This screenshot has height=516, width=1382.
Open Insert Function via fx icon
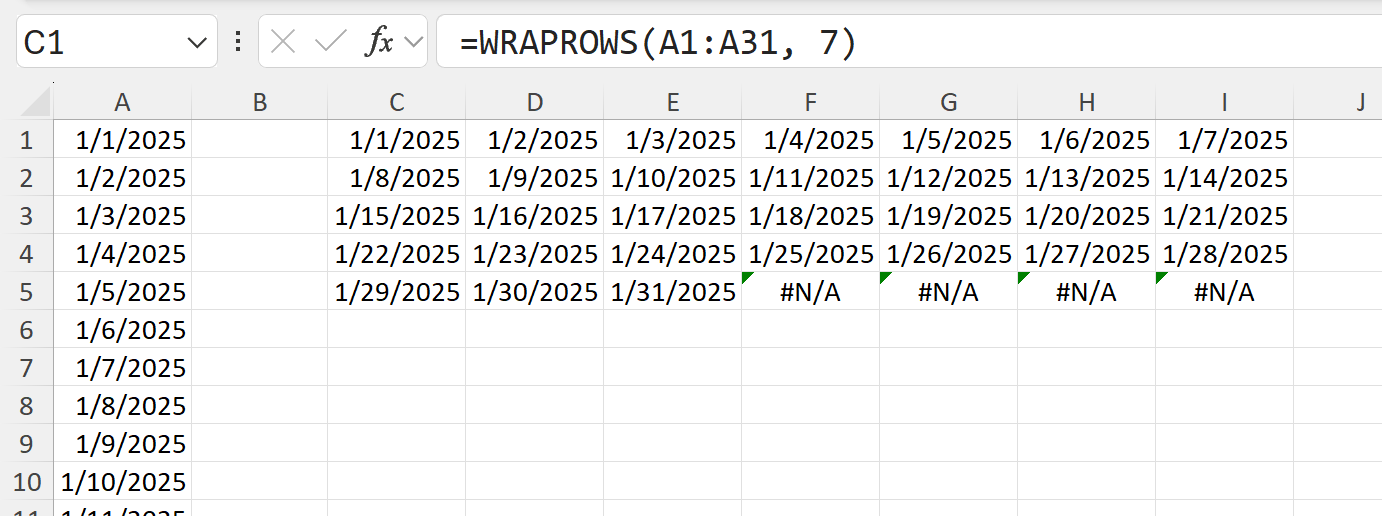tap(379, 42)
